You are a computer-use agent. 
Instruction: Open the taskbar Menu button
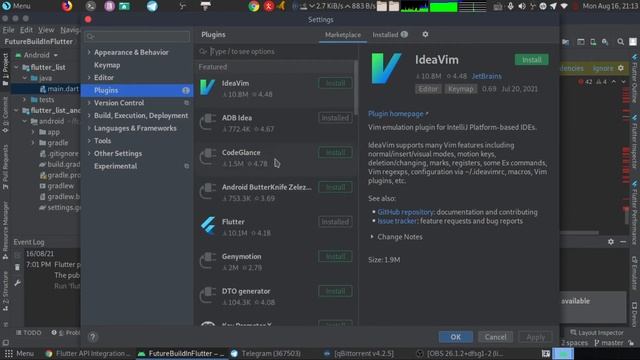pos(19,353)
